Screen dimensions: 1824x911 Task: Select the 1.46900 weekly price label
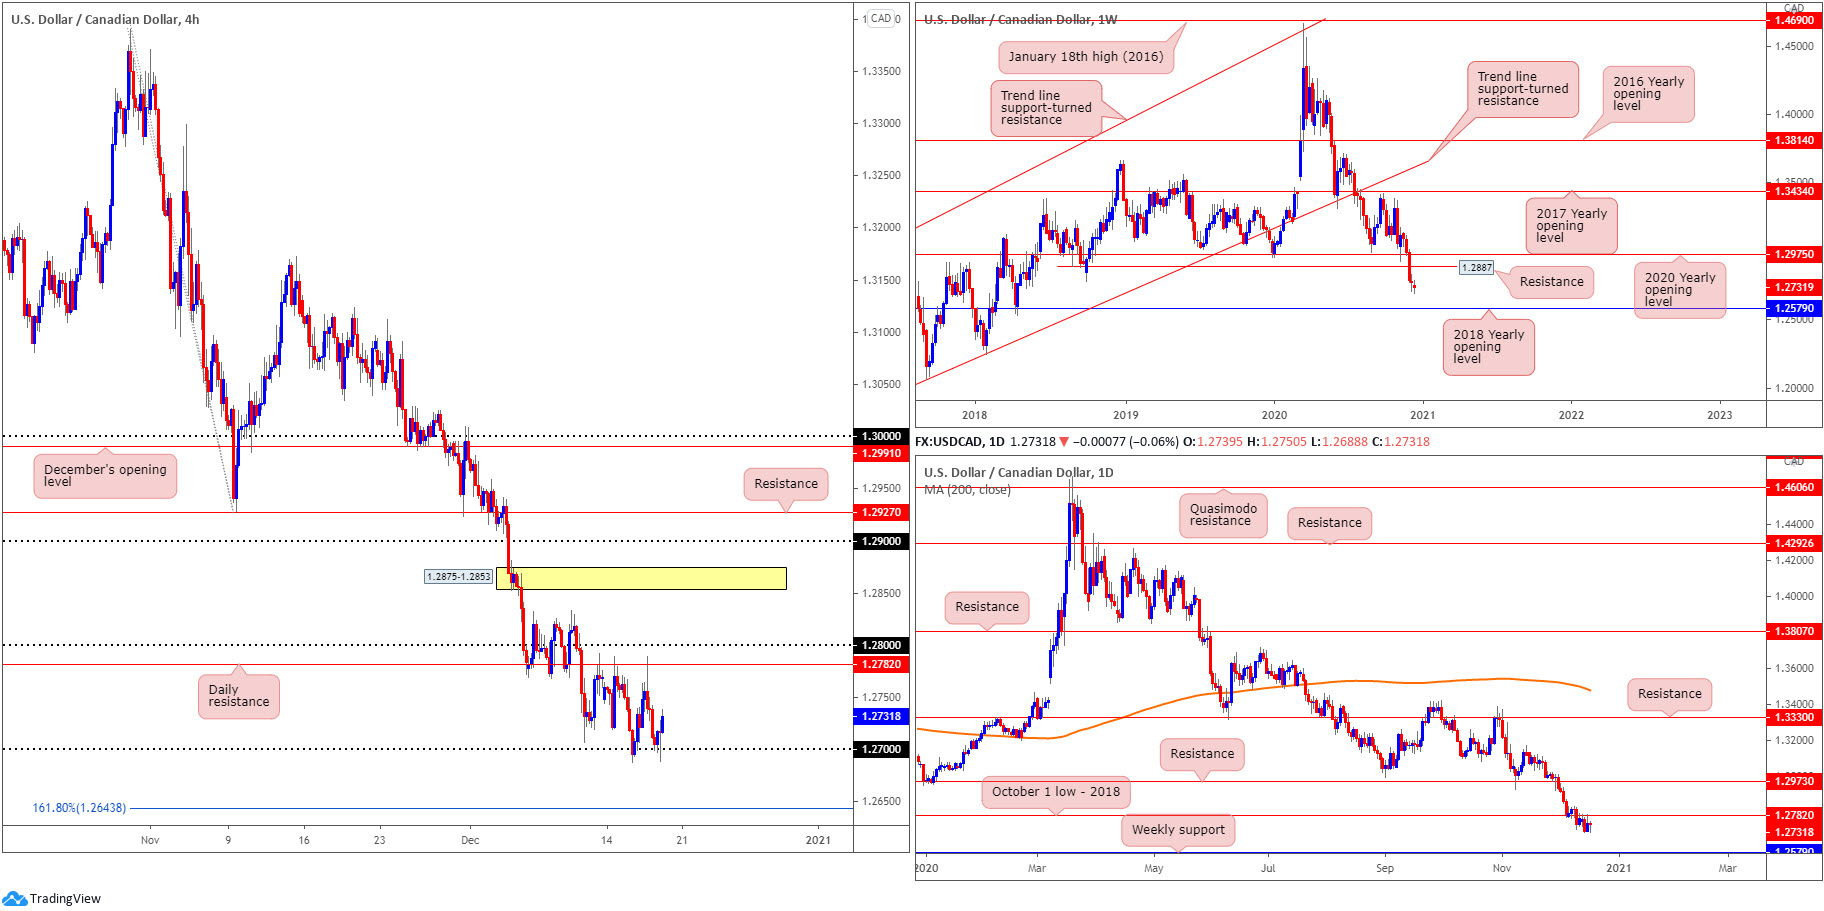click(1794, 20)
